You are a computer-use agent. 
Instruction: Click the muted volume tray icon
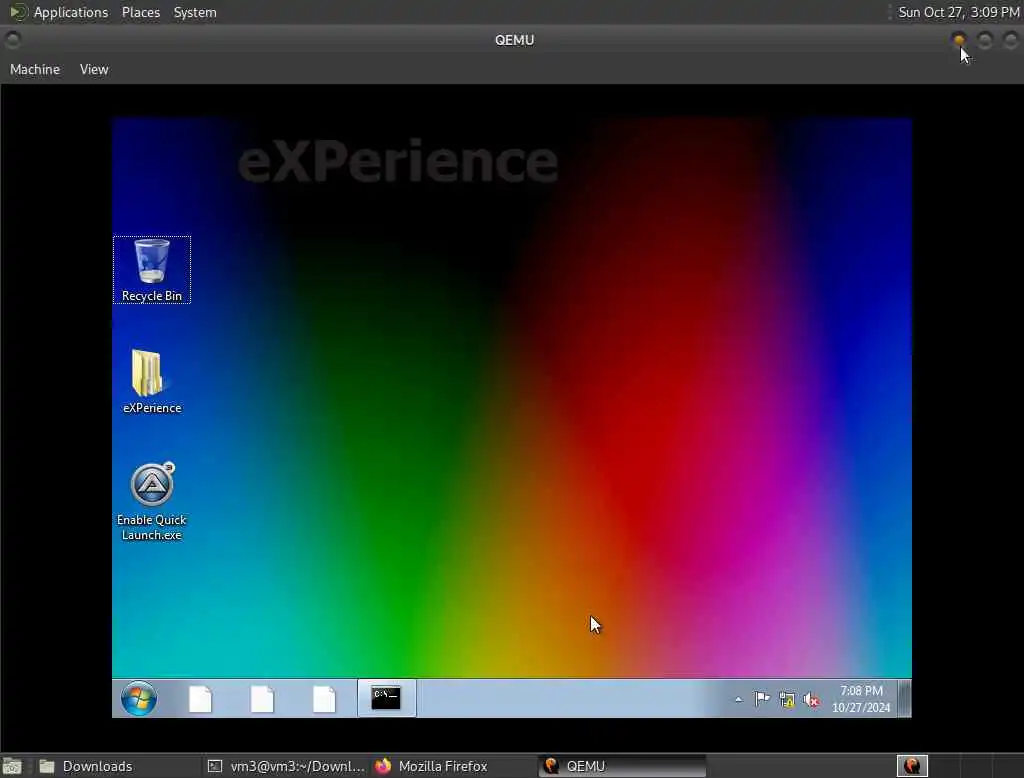[x=811, y=700]
